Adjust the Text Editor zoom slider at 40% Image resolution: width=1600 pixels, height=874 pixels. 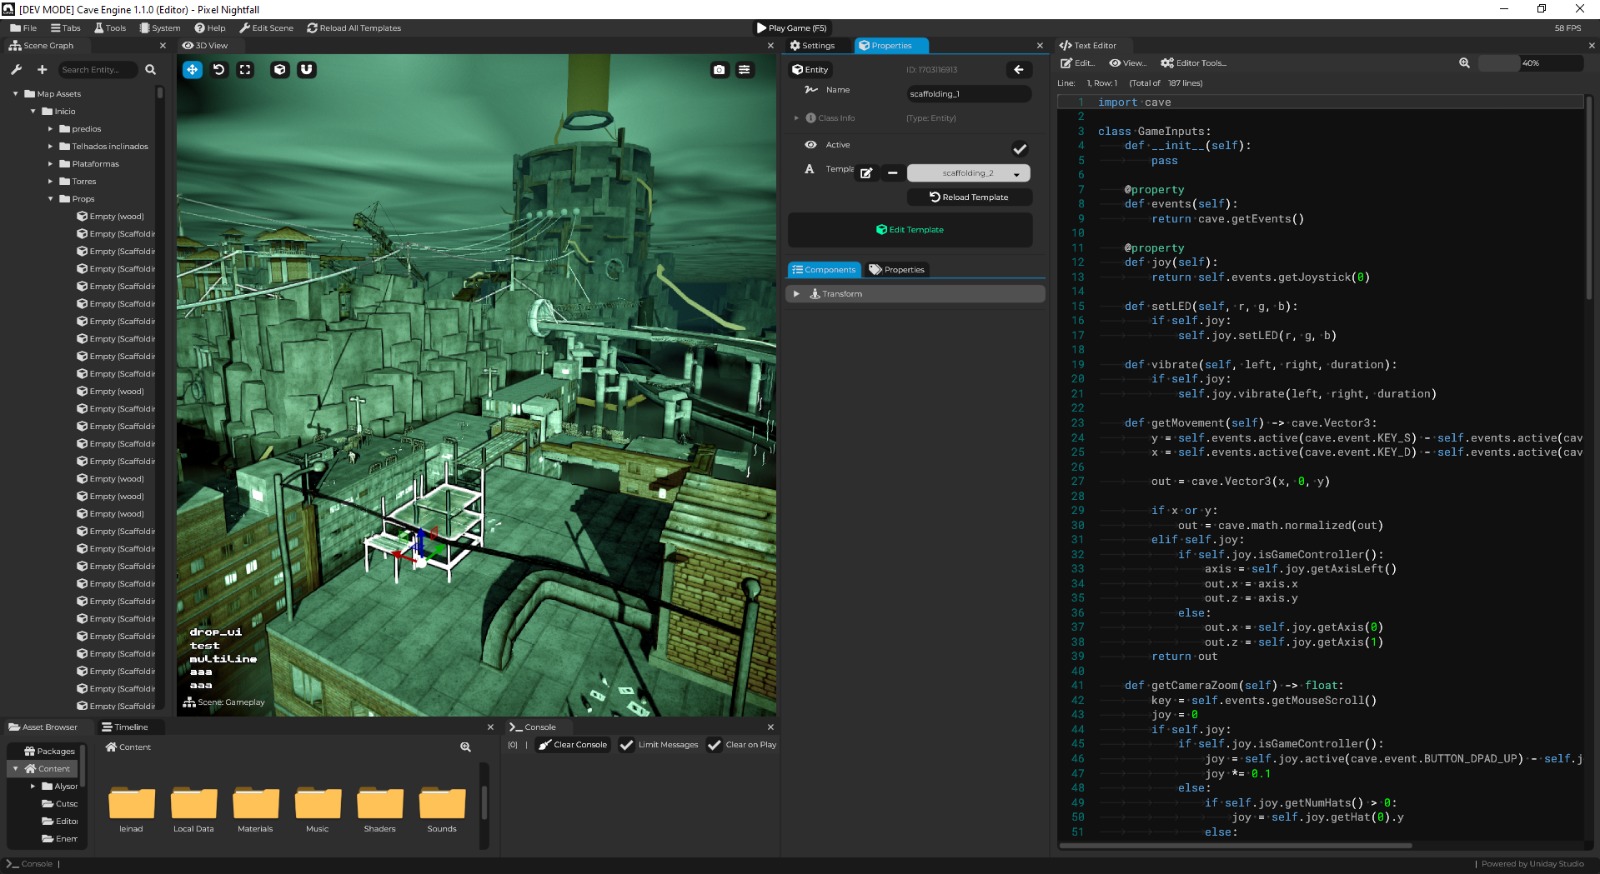click(1531, 63)
